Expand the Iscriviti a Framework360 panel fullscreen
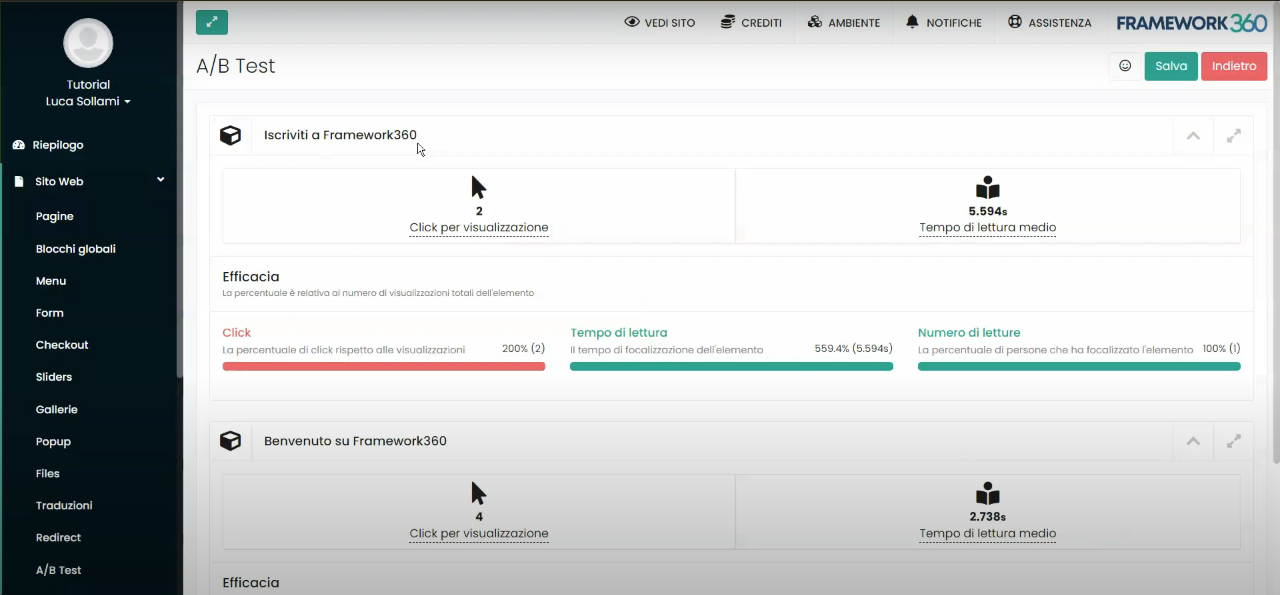This screenshot has height=595, width=1280. click(1234, 136)
